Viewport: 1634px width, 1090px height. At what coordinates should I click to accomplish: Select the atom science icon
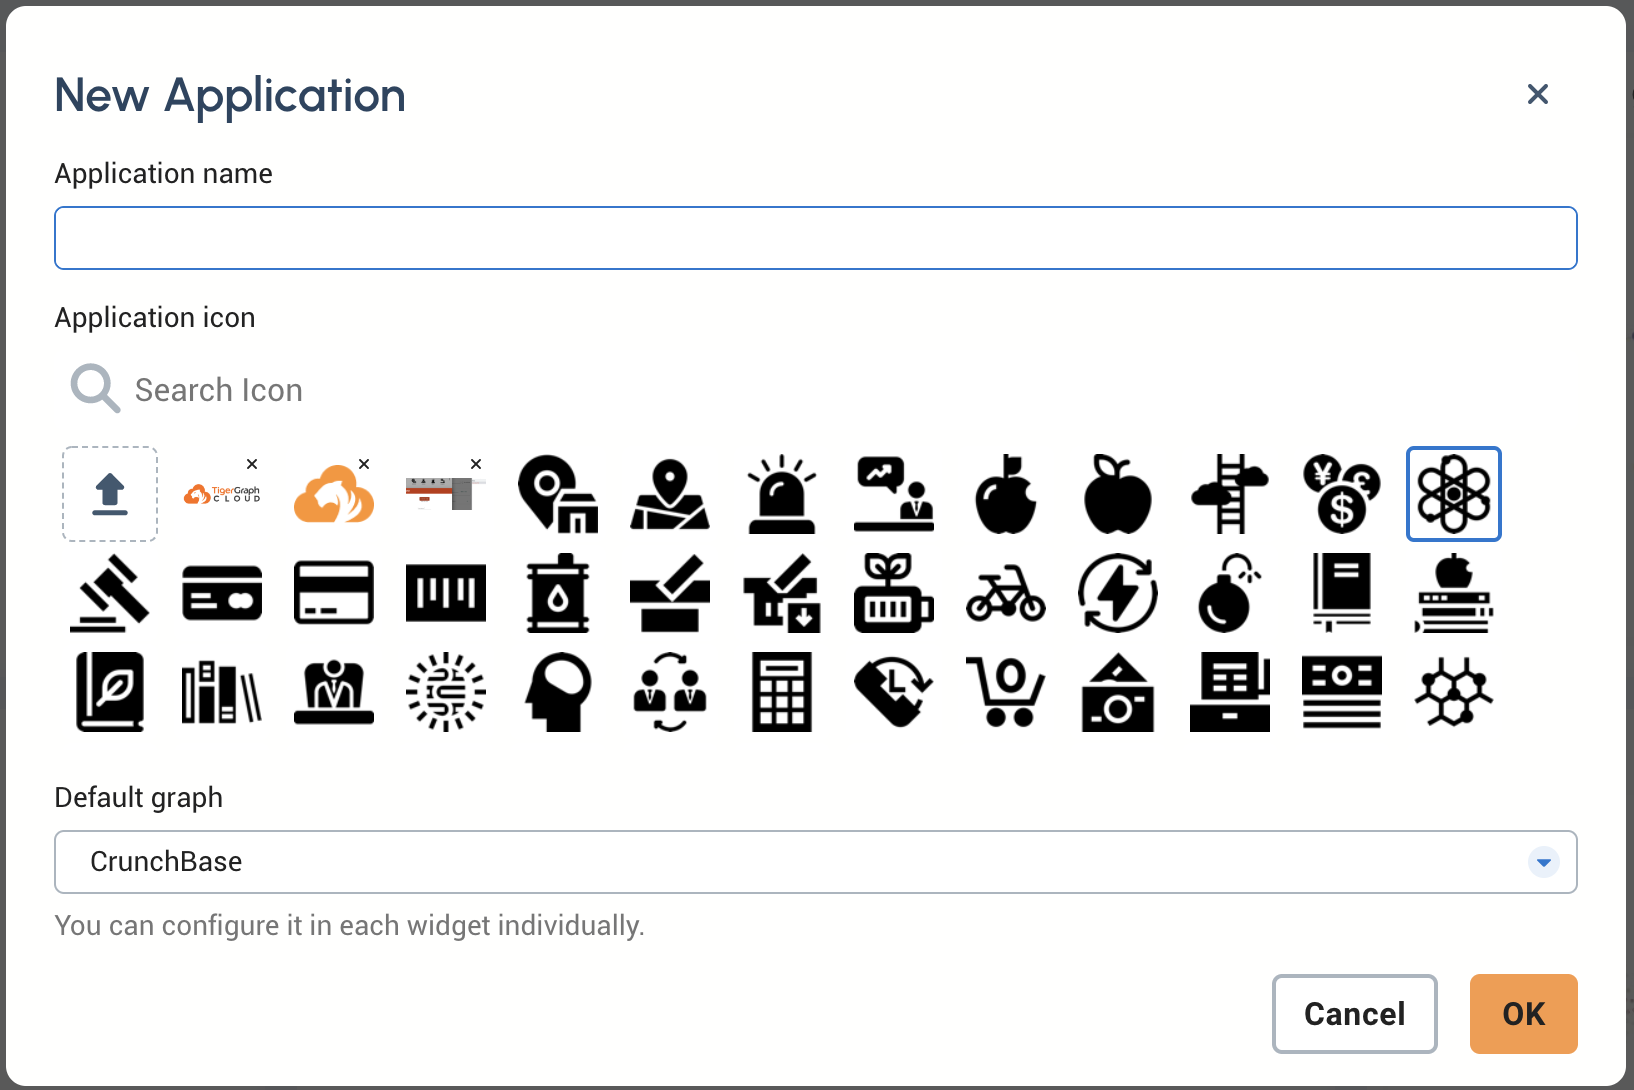[1453, 493]
